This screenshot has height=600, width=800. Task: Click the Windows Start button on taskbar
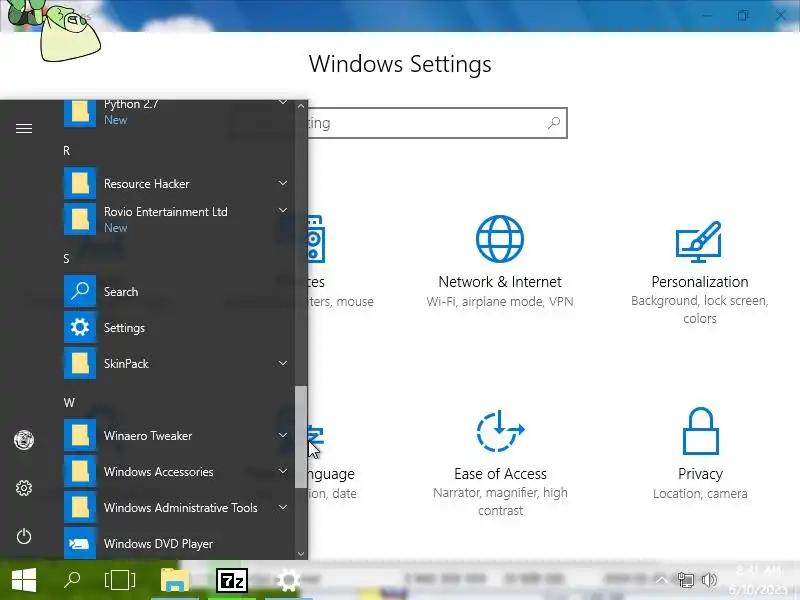24,580
